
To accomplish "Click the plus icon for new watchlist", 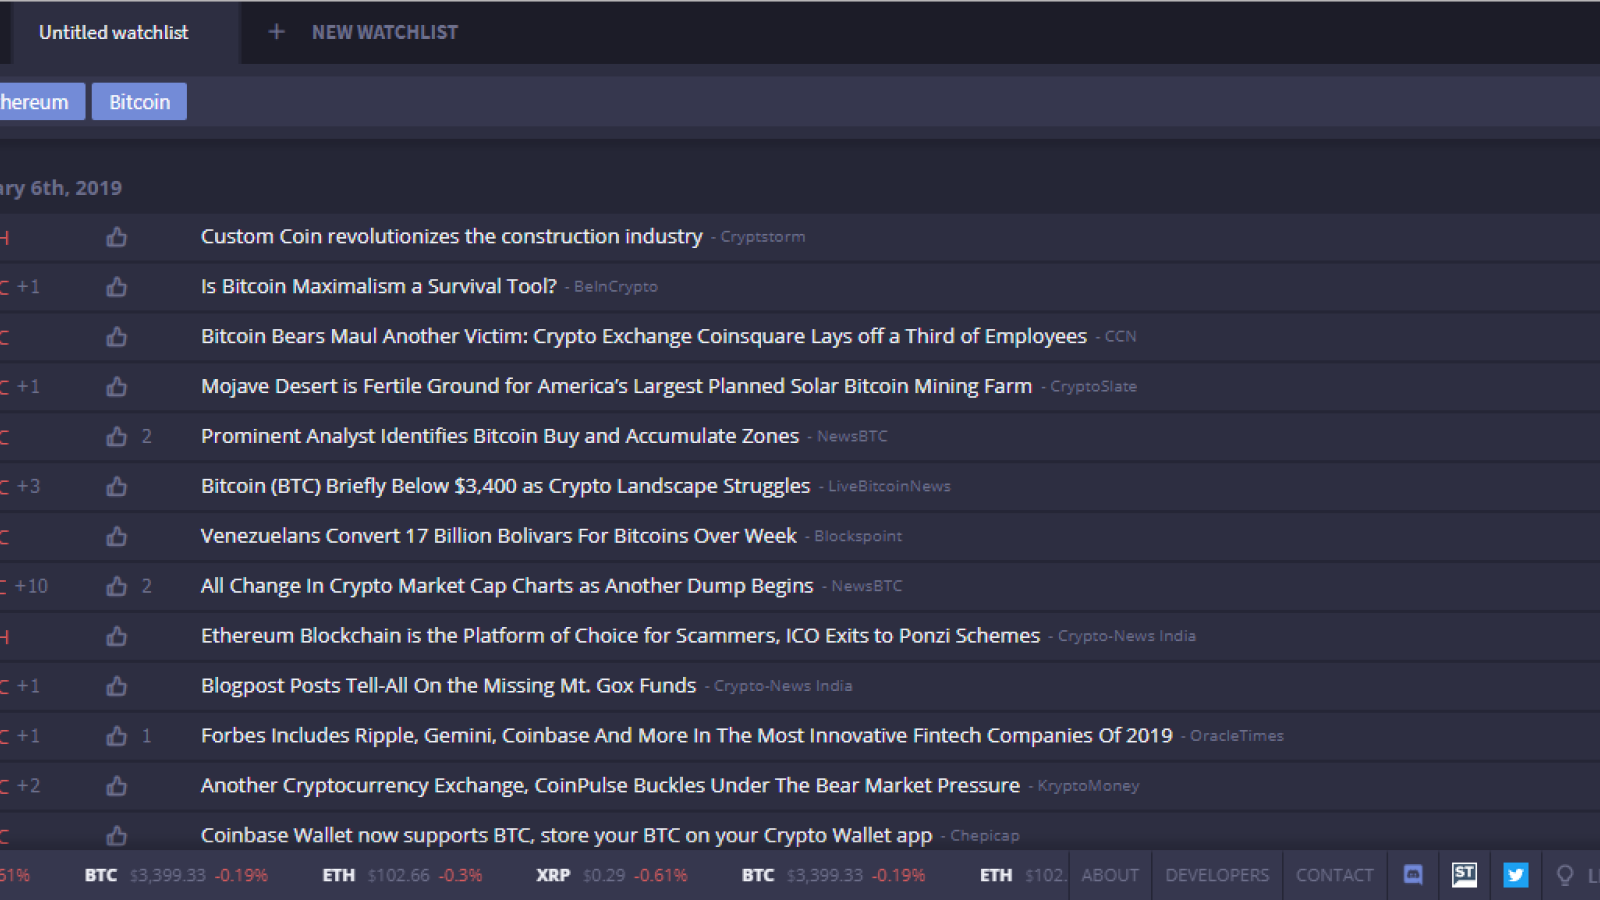I will [x=277, y=32].
